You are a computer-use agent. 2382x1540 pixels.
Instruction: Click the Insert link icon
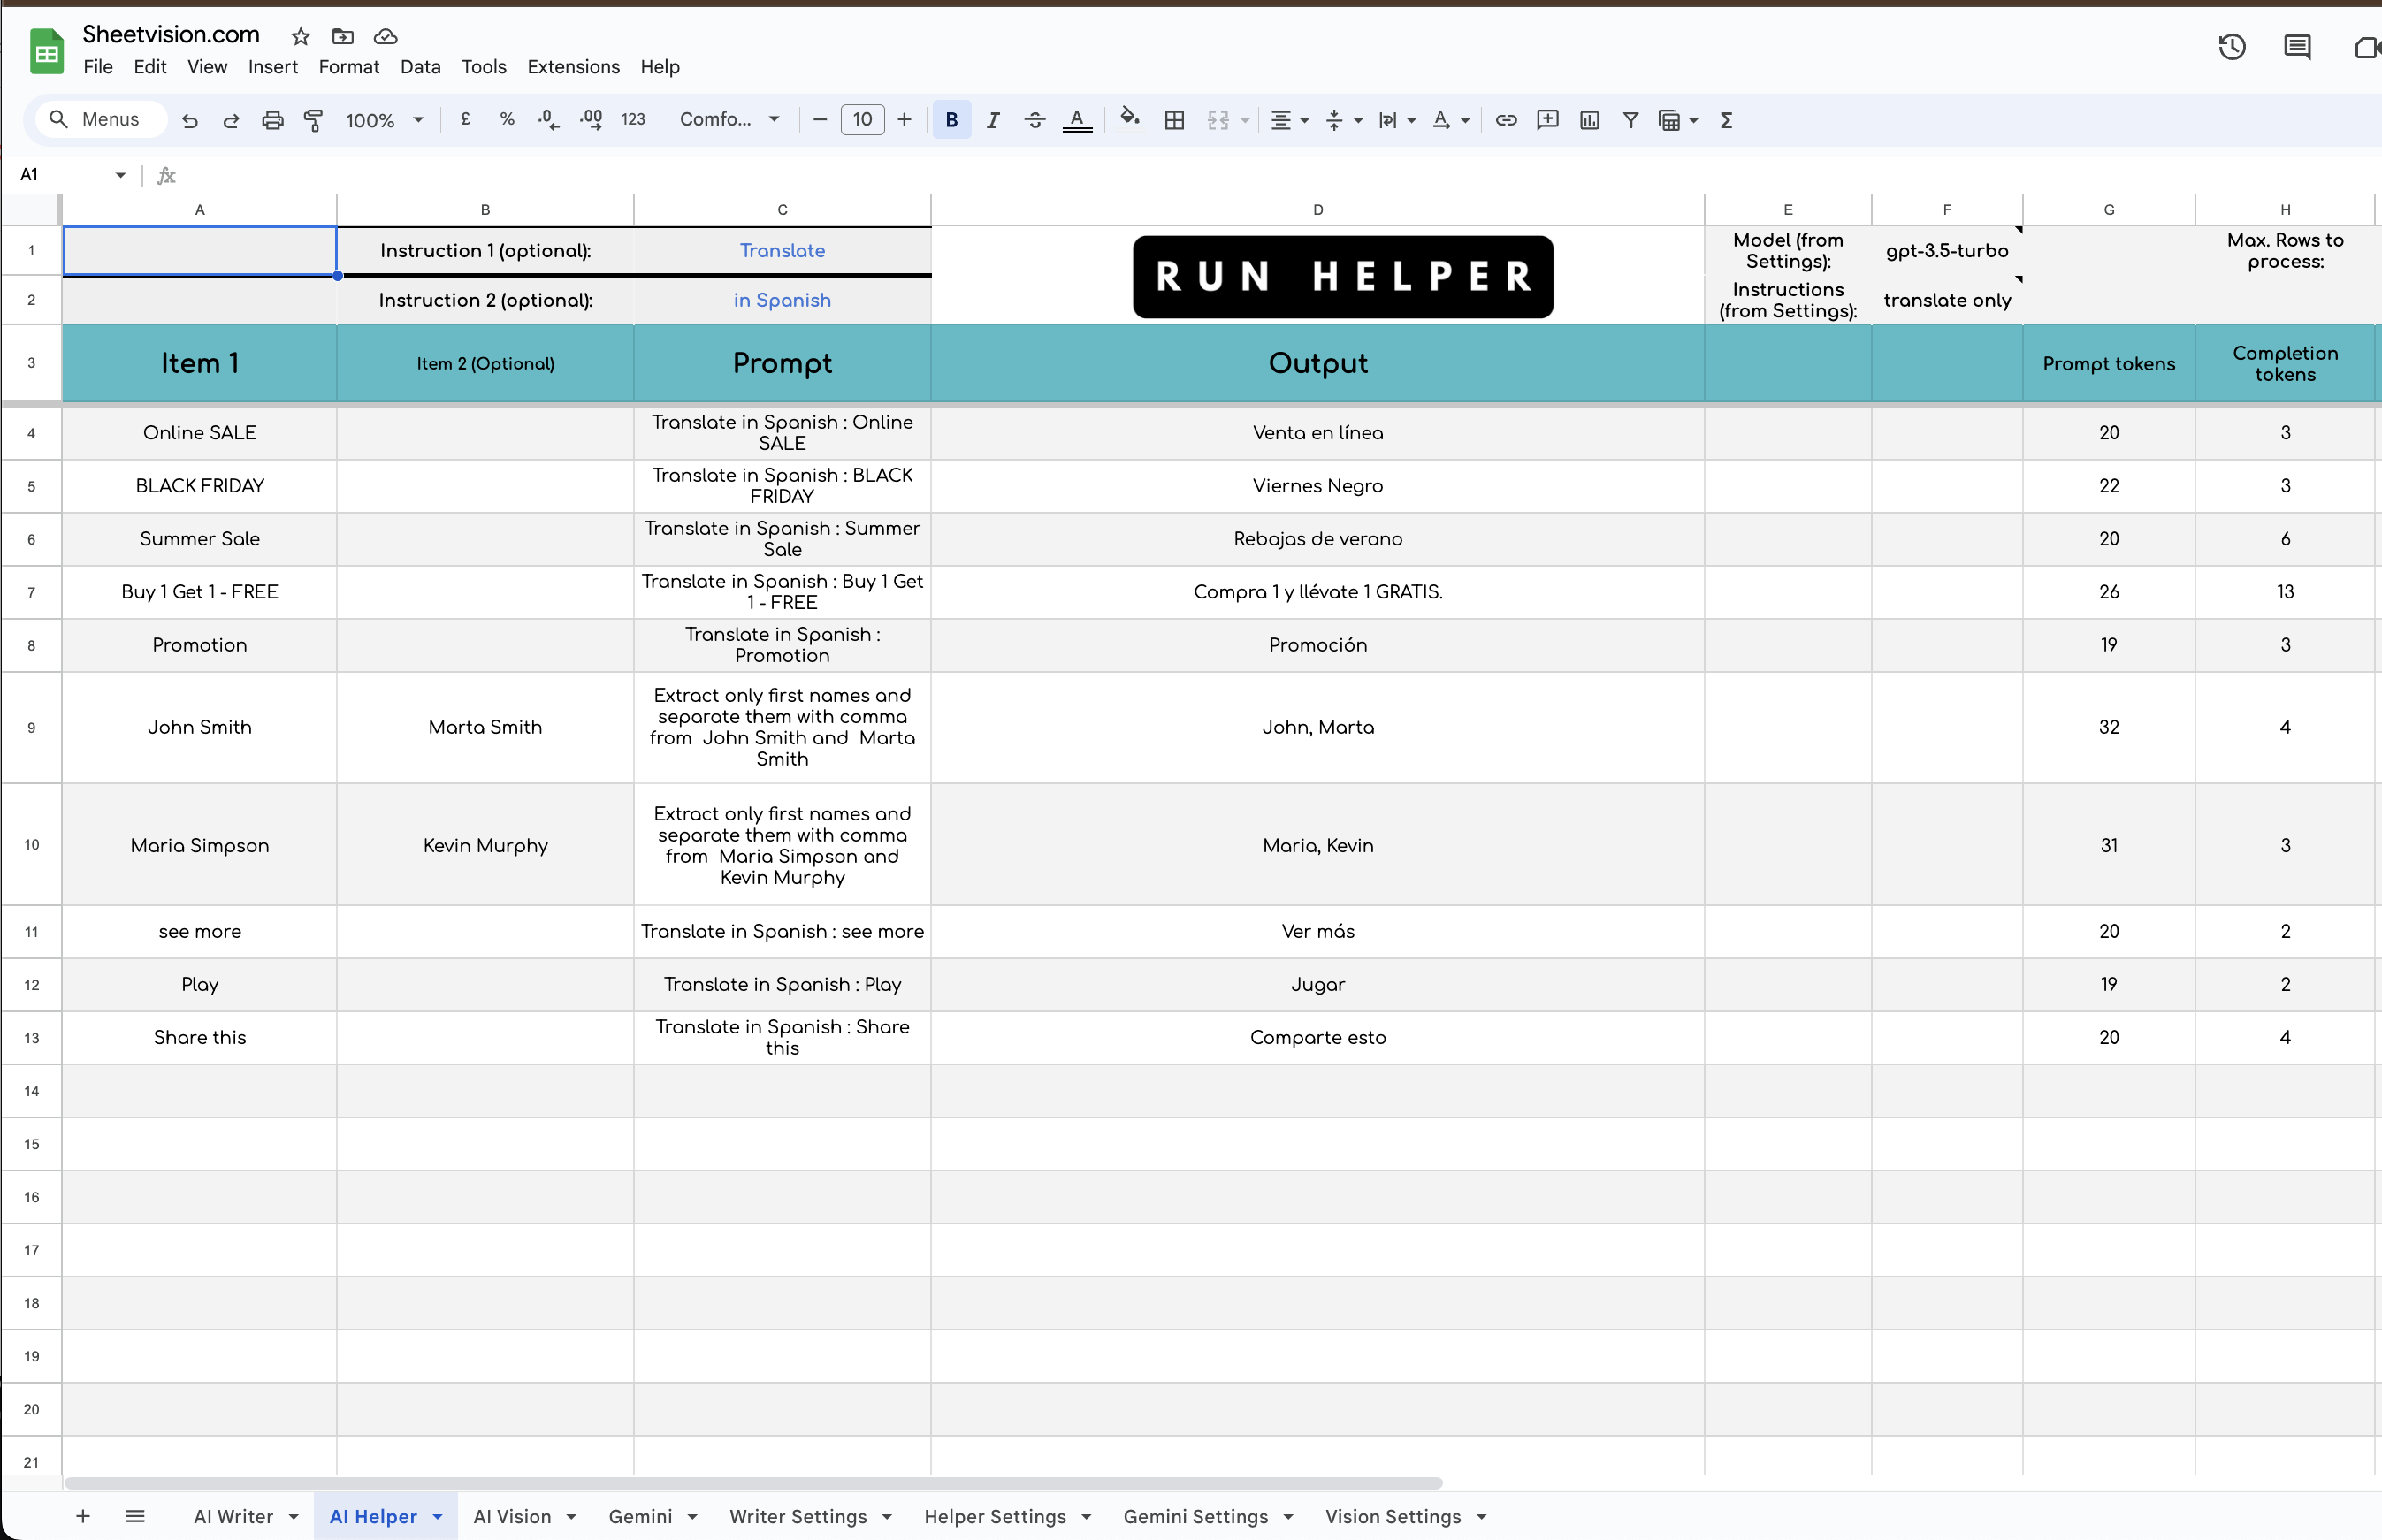pyautogui.click(x=1505, y=120)
